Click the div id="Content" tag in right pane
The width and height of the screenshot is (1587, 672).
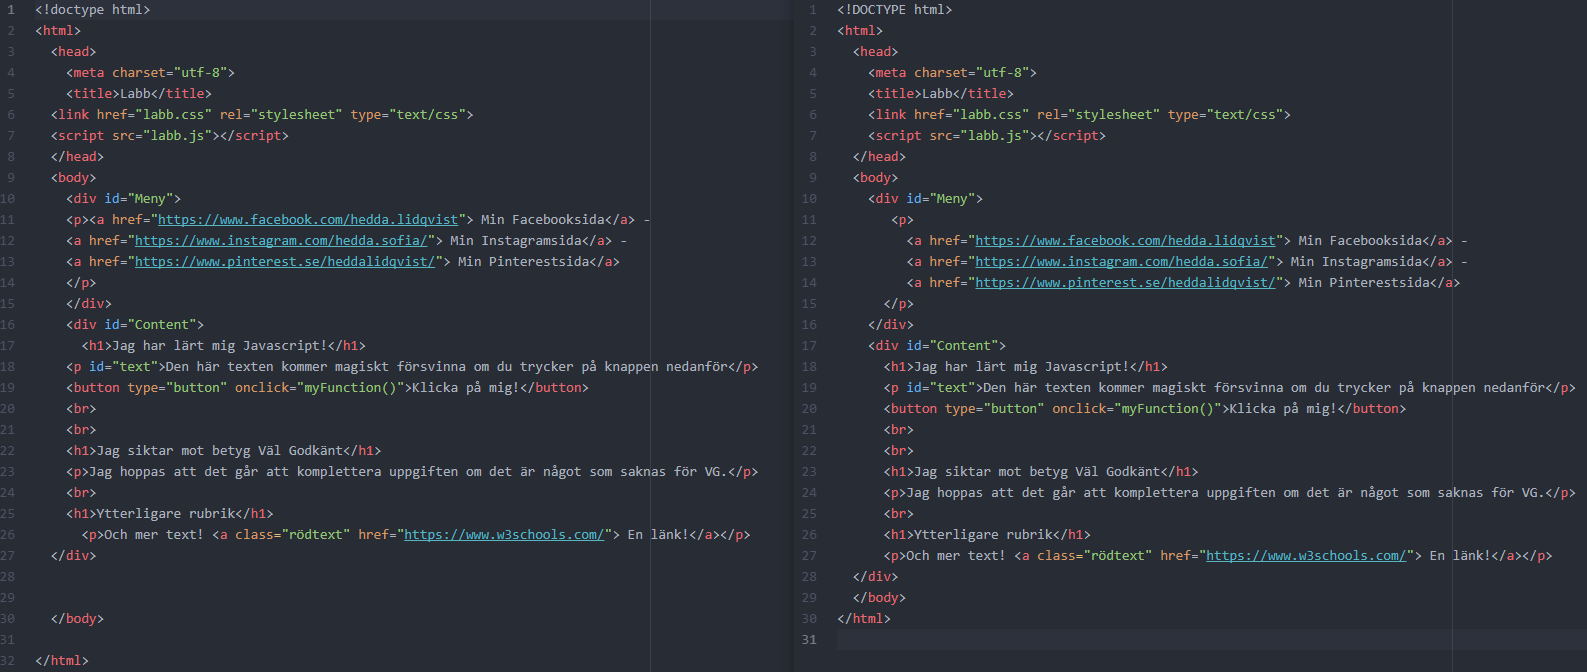(x=937, y=346)
